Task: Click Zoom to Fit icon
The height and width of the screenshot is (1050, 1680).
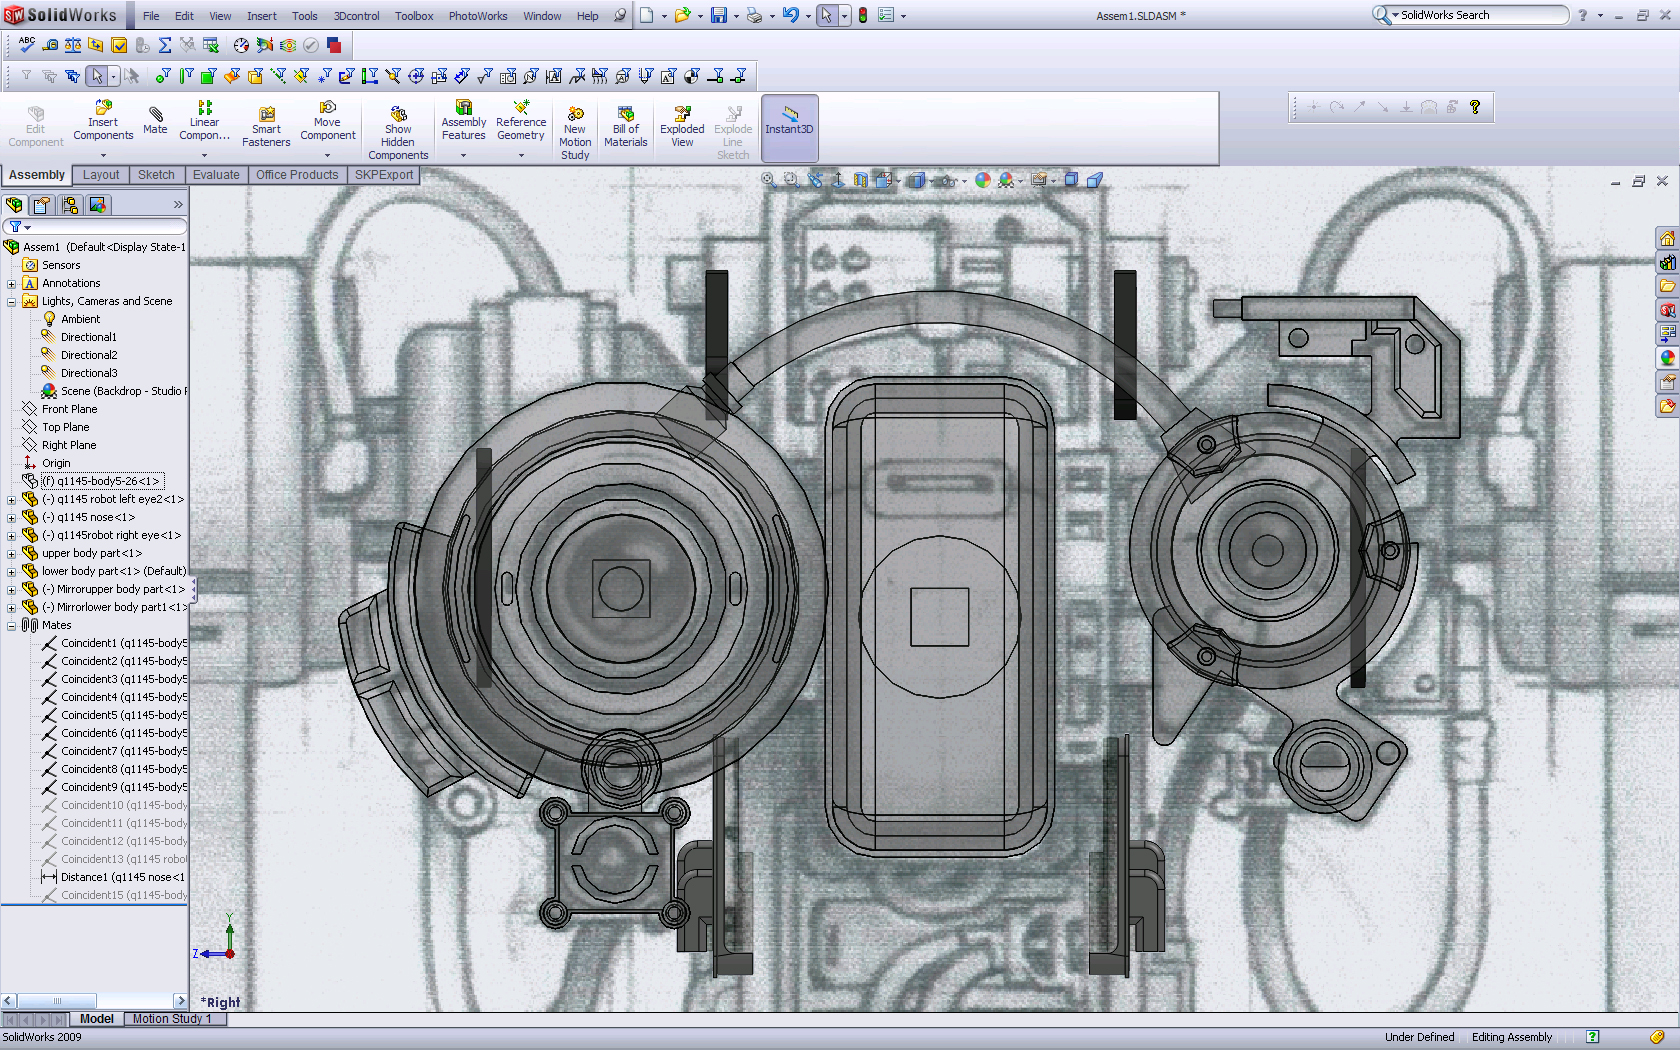Action: pyautogui.click(x=768, y=180)
